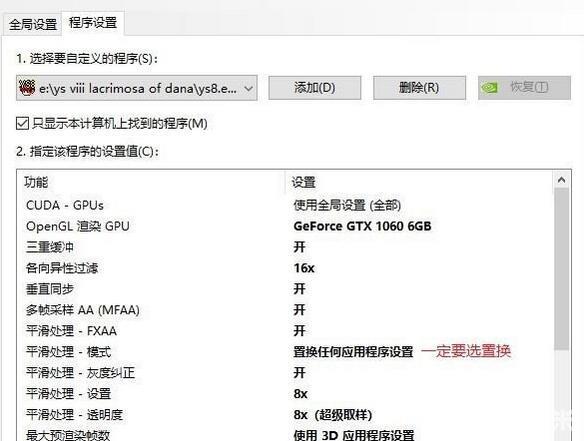
Task: Switch to the 全局设置 tab
Action: [x=32, y=25]
